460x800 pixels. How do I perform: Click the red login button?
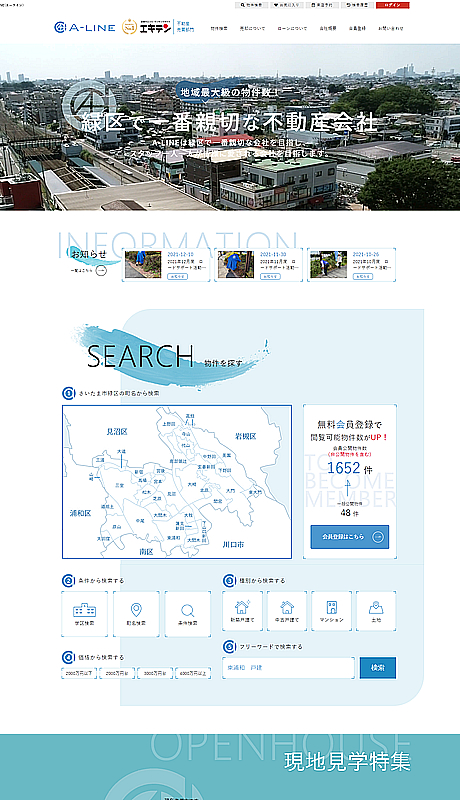click(393, 5)
